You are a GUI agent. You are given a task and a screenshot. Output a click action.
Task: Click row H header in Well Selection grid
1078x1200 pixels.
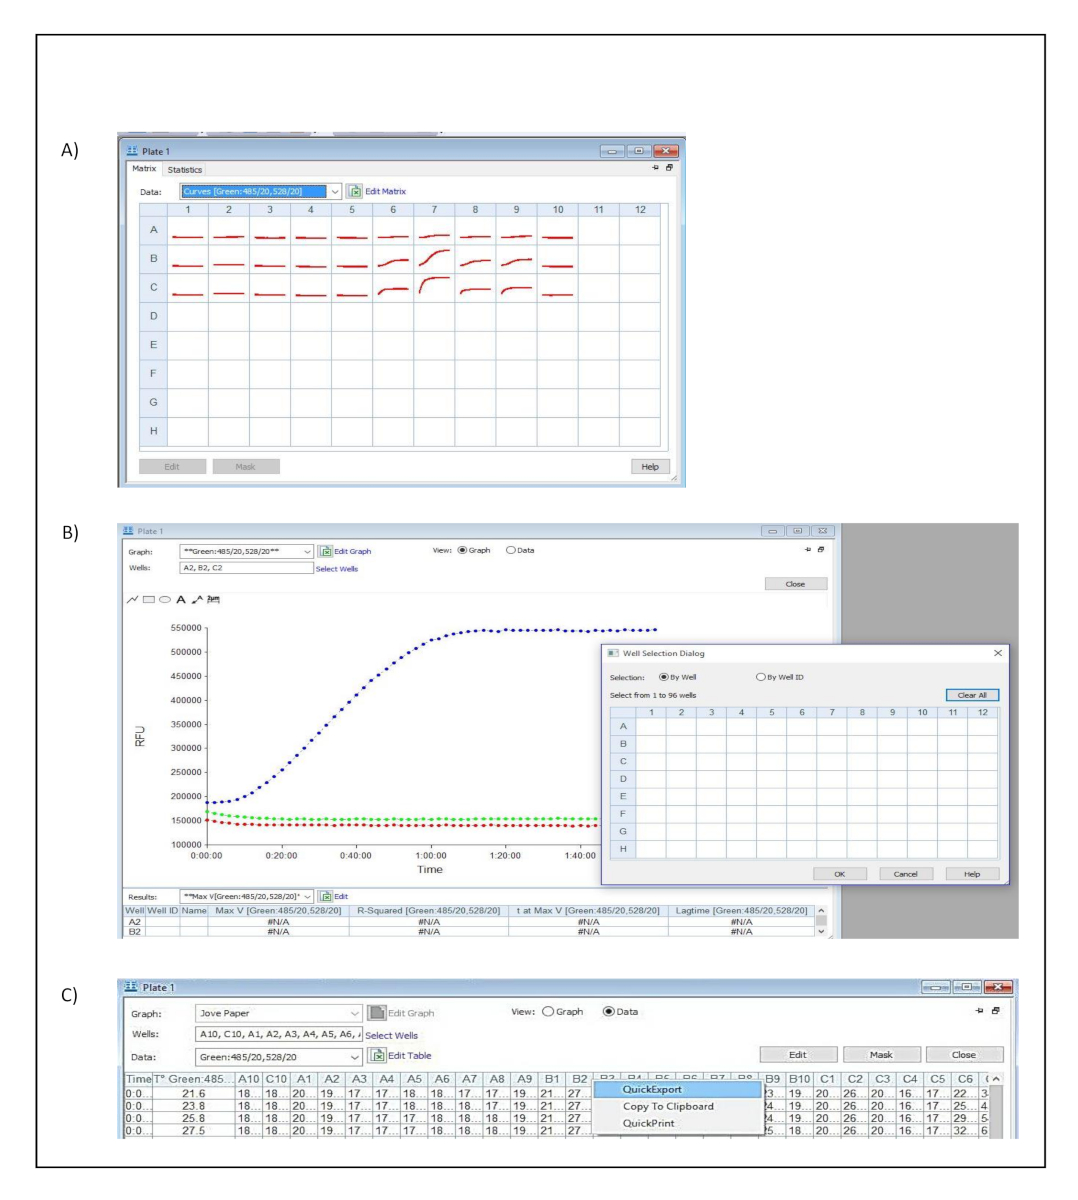click(x=623, y=849)
